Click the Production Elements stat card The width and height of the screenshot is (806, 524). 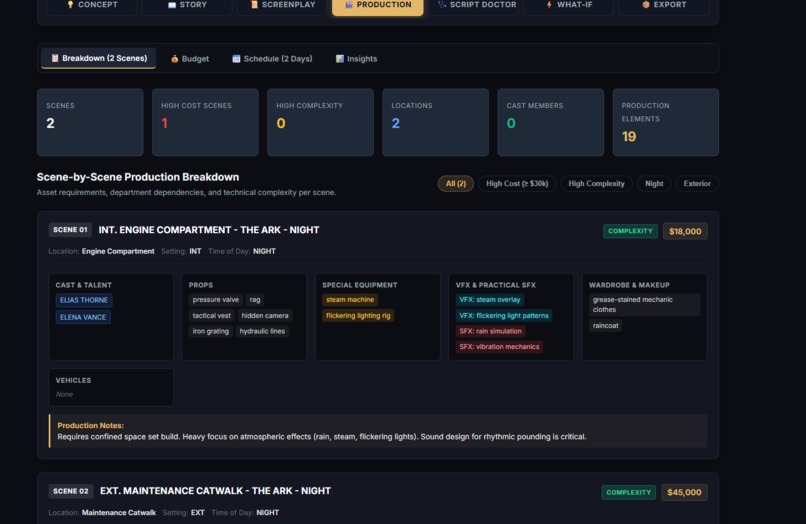coord(666,122)
